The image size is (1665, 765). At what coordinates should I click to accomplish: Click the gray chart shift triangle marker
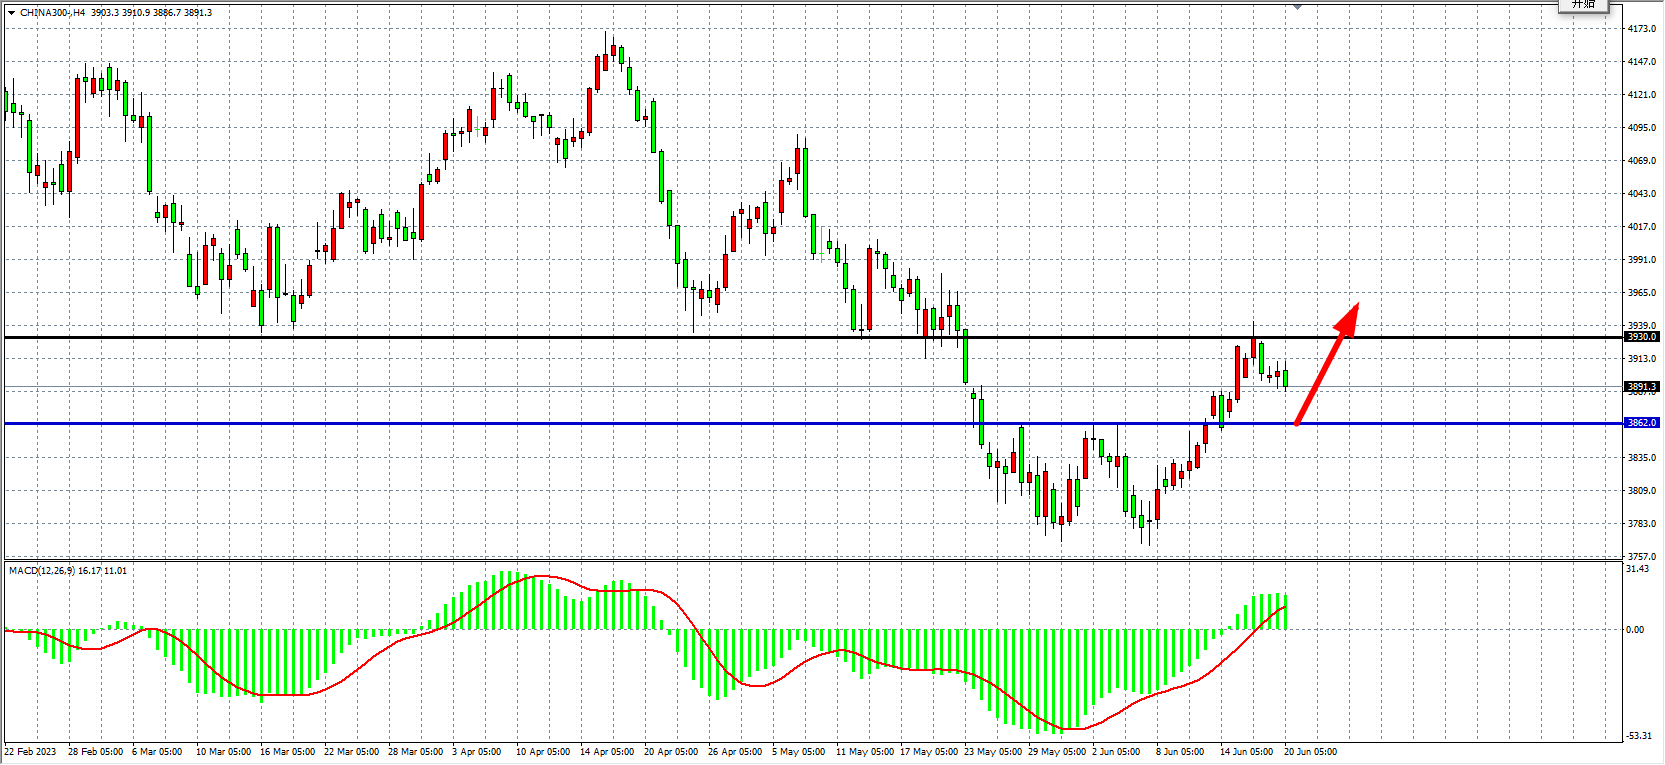click(x=1297, y=7)
